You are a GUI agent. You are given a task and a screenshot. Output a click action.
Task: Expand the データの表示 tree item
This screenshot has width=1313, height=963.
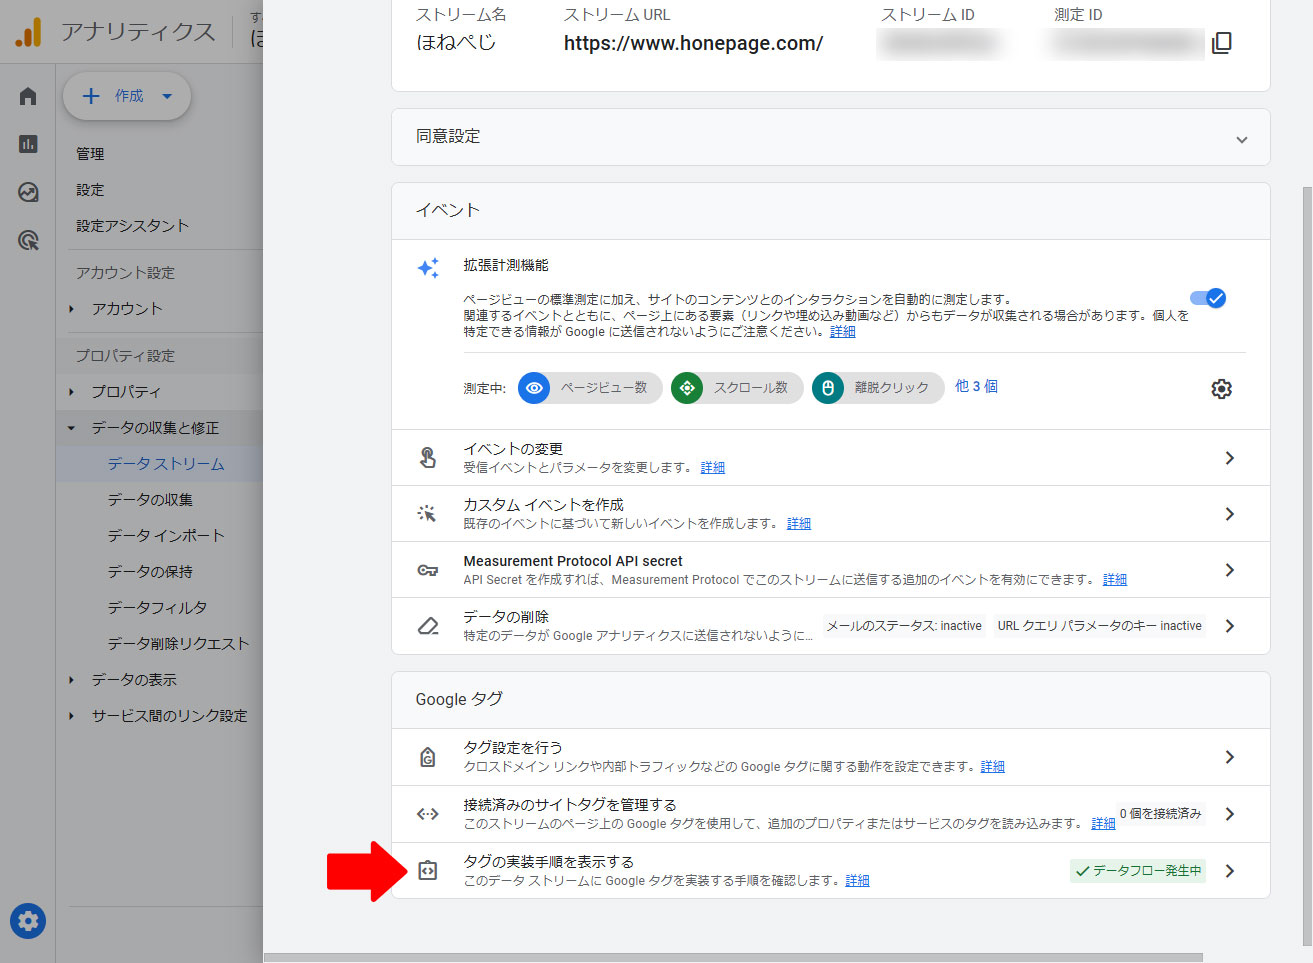tap(72, 680)
